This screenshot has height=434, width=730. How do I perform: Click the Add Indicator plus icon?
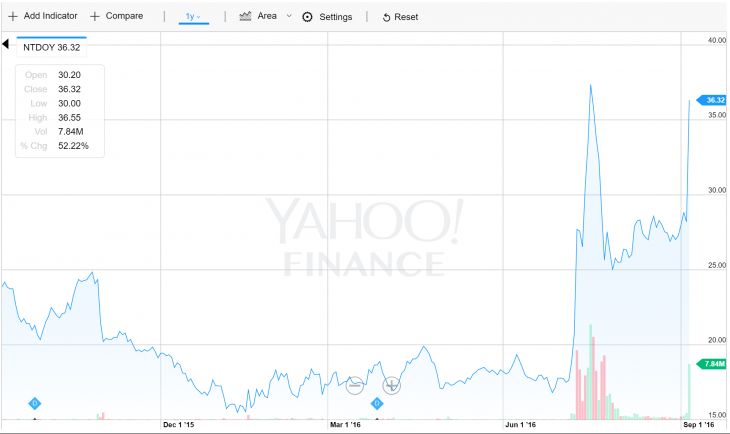(13, 17)
